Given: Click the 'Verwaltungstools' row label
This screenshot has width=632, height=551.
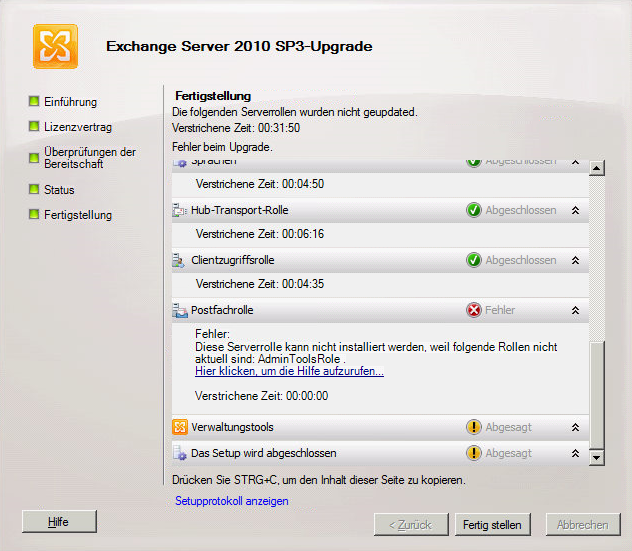Looking at the screenshot, I should (232, 427).
